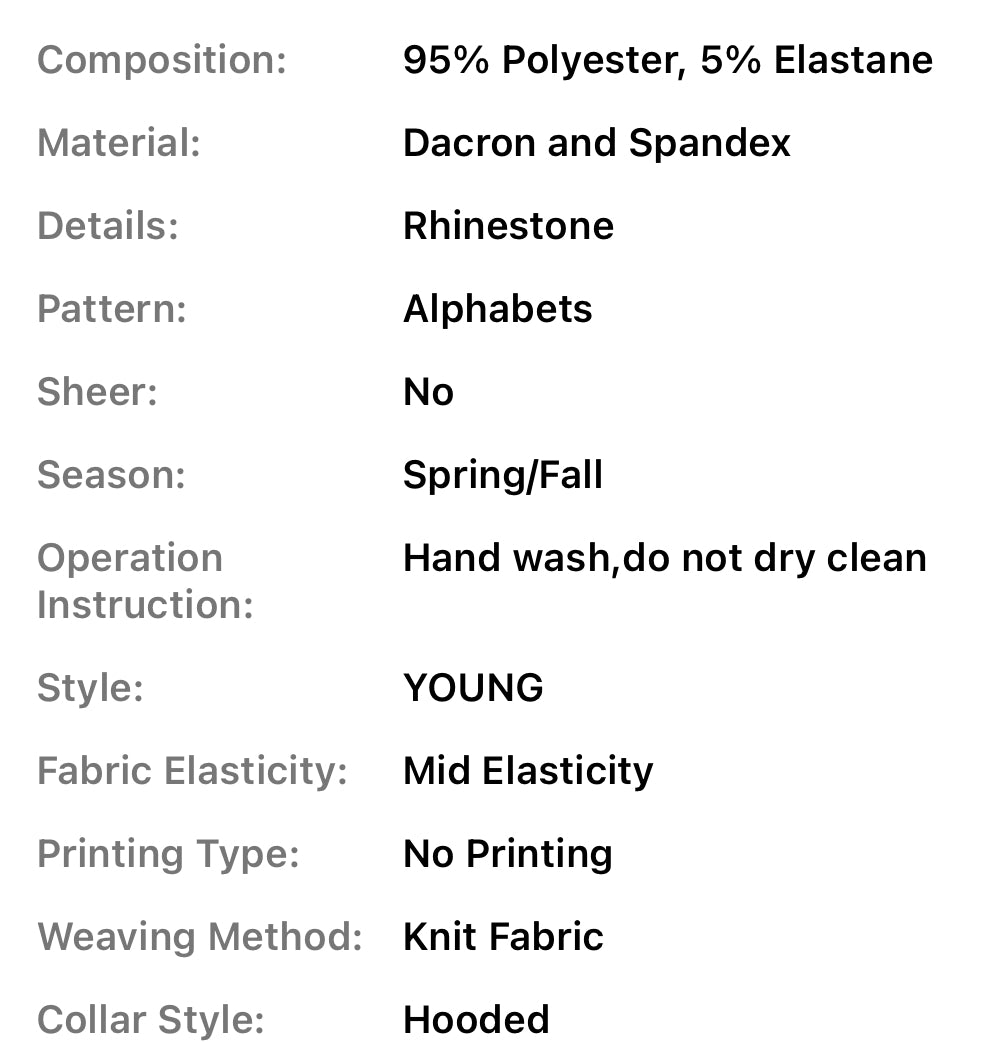Click the "Fabric Elasticity:" label
Viewport: 992px width, 1042px height.
pos(192,771)
